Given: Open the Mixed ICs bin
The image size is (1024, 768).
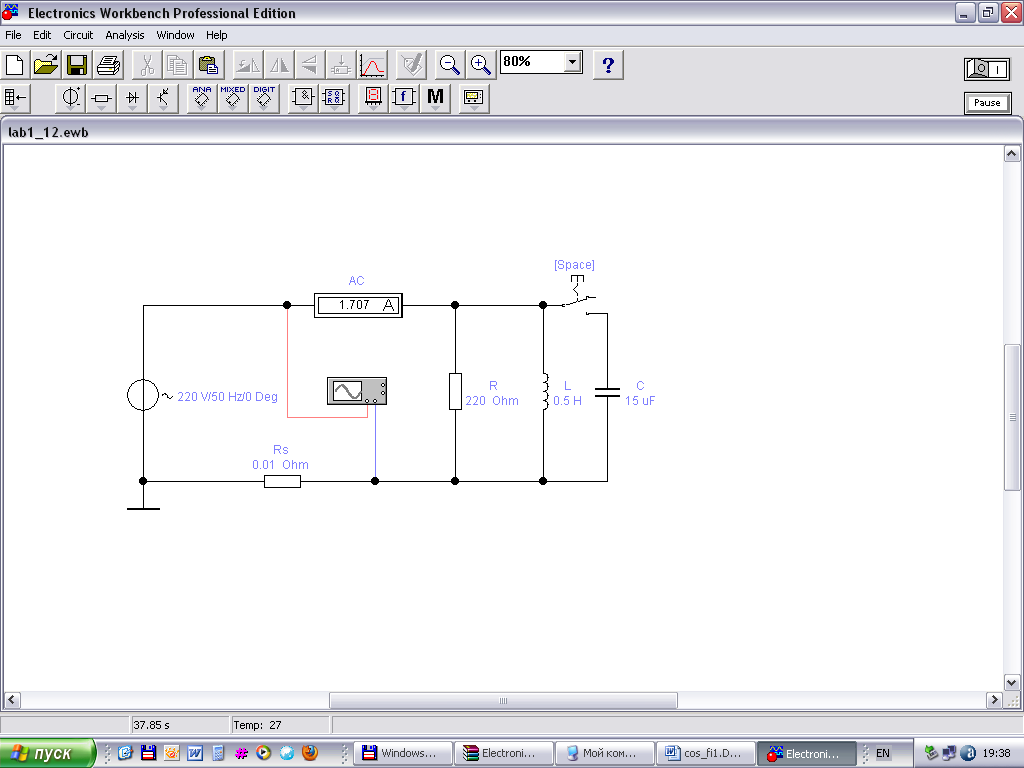Looking at the screenshot, I should [233, 98].
